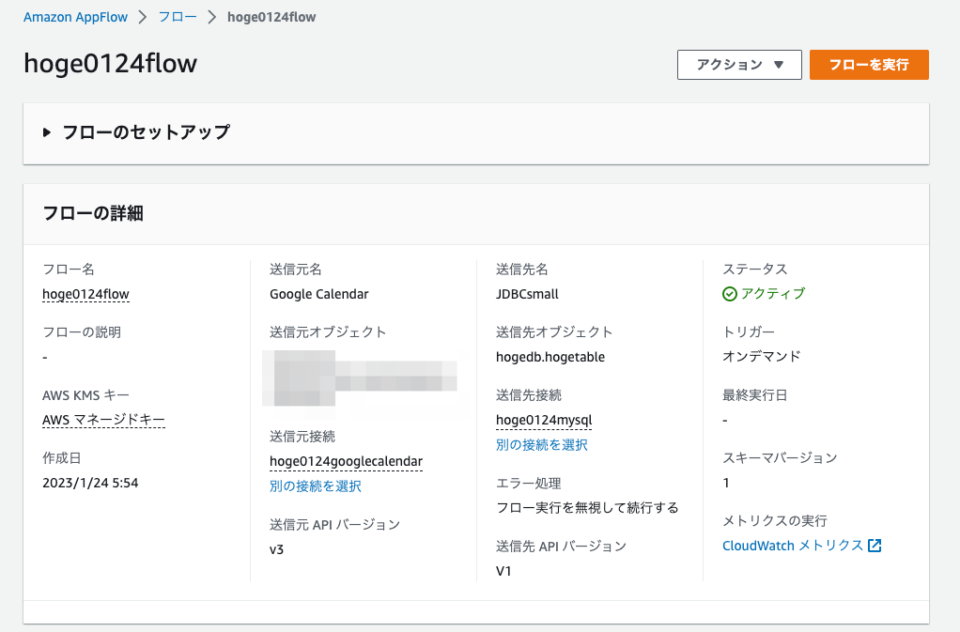Click the フローの説明 label

click(x=81, y=333)
